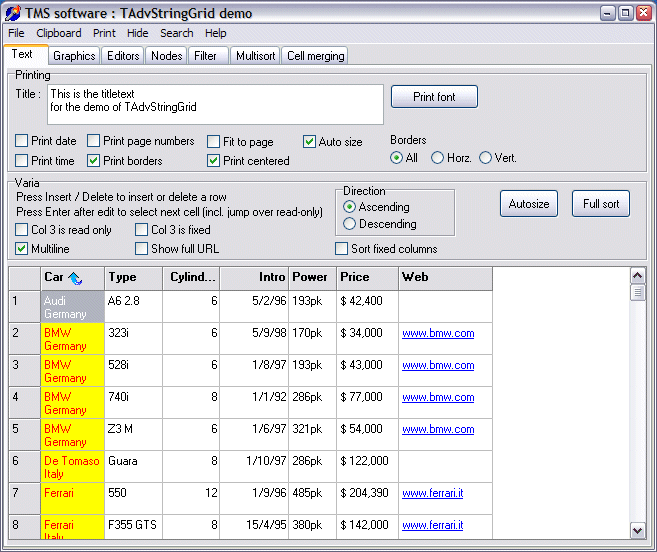Click the grid scrollbar up arrow
Viewport: 657px width, 552px height.
(x=638, y=275)
